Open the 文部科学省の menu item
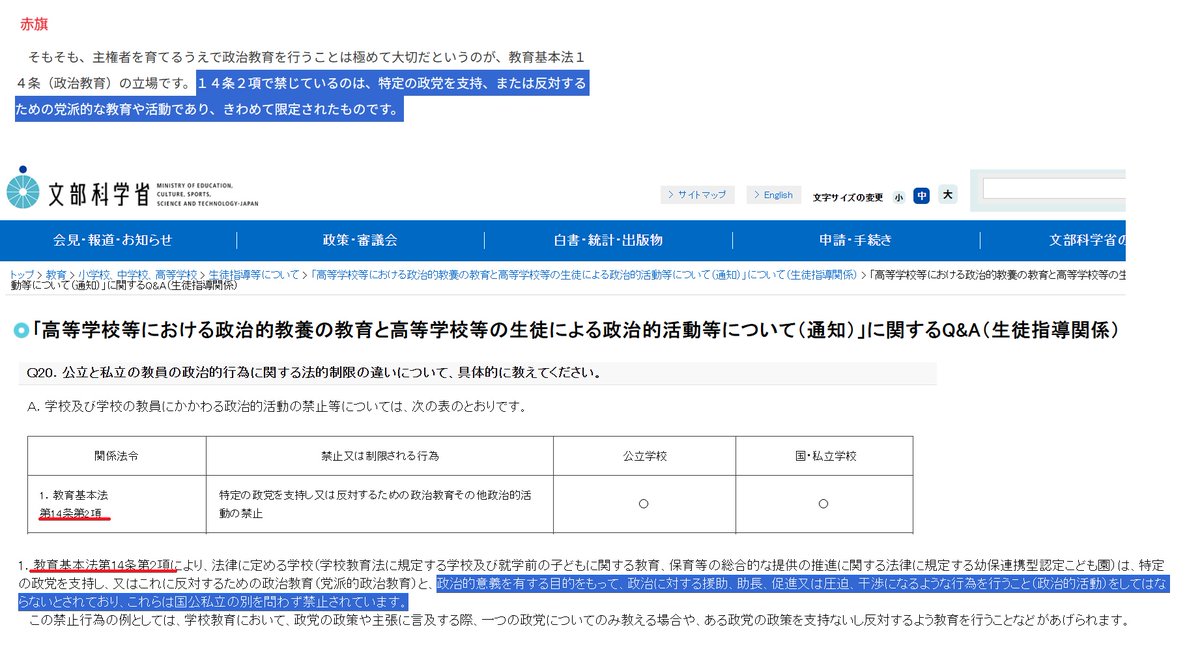This screenshot has width=1200, height=664. tap(1088, 240)
